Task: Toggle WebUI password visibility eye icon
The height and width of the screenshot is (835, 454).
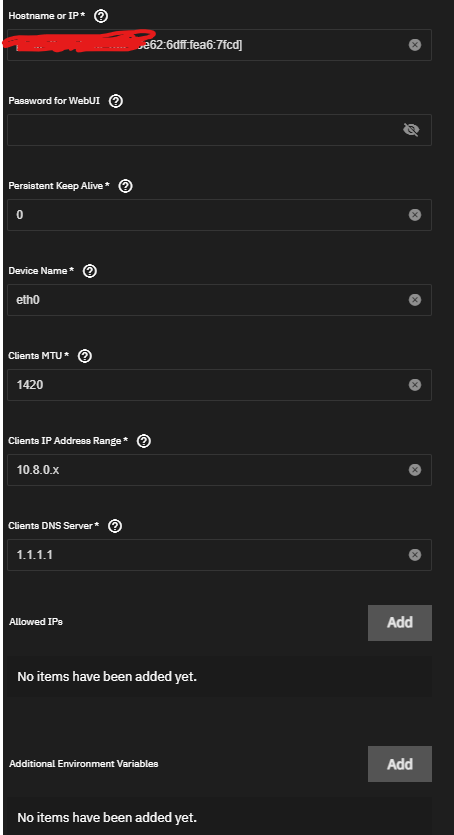Action: click(411, 129)
